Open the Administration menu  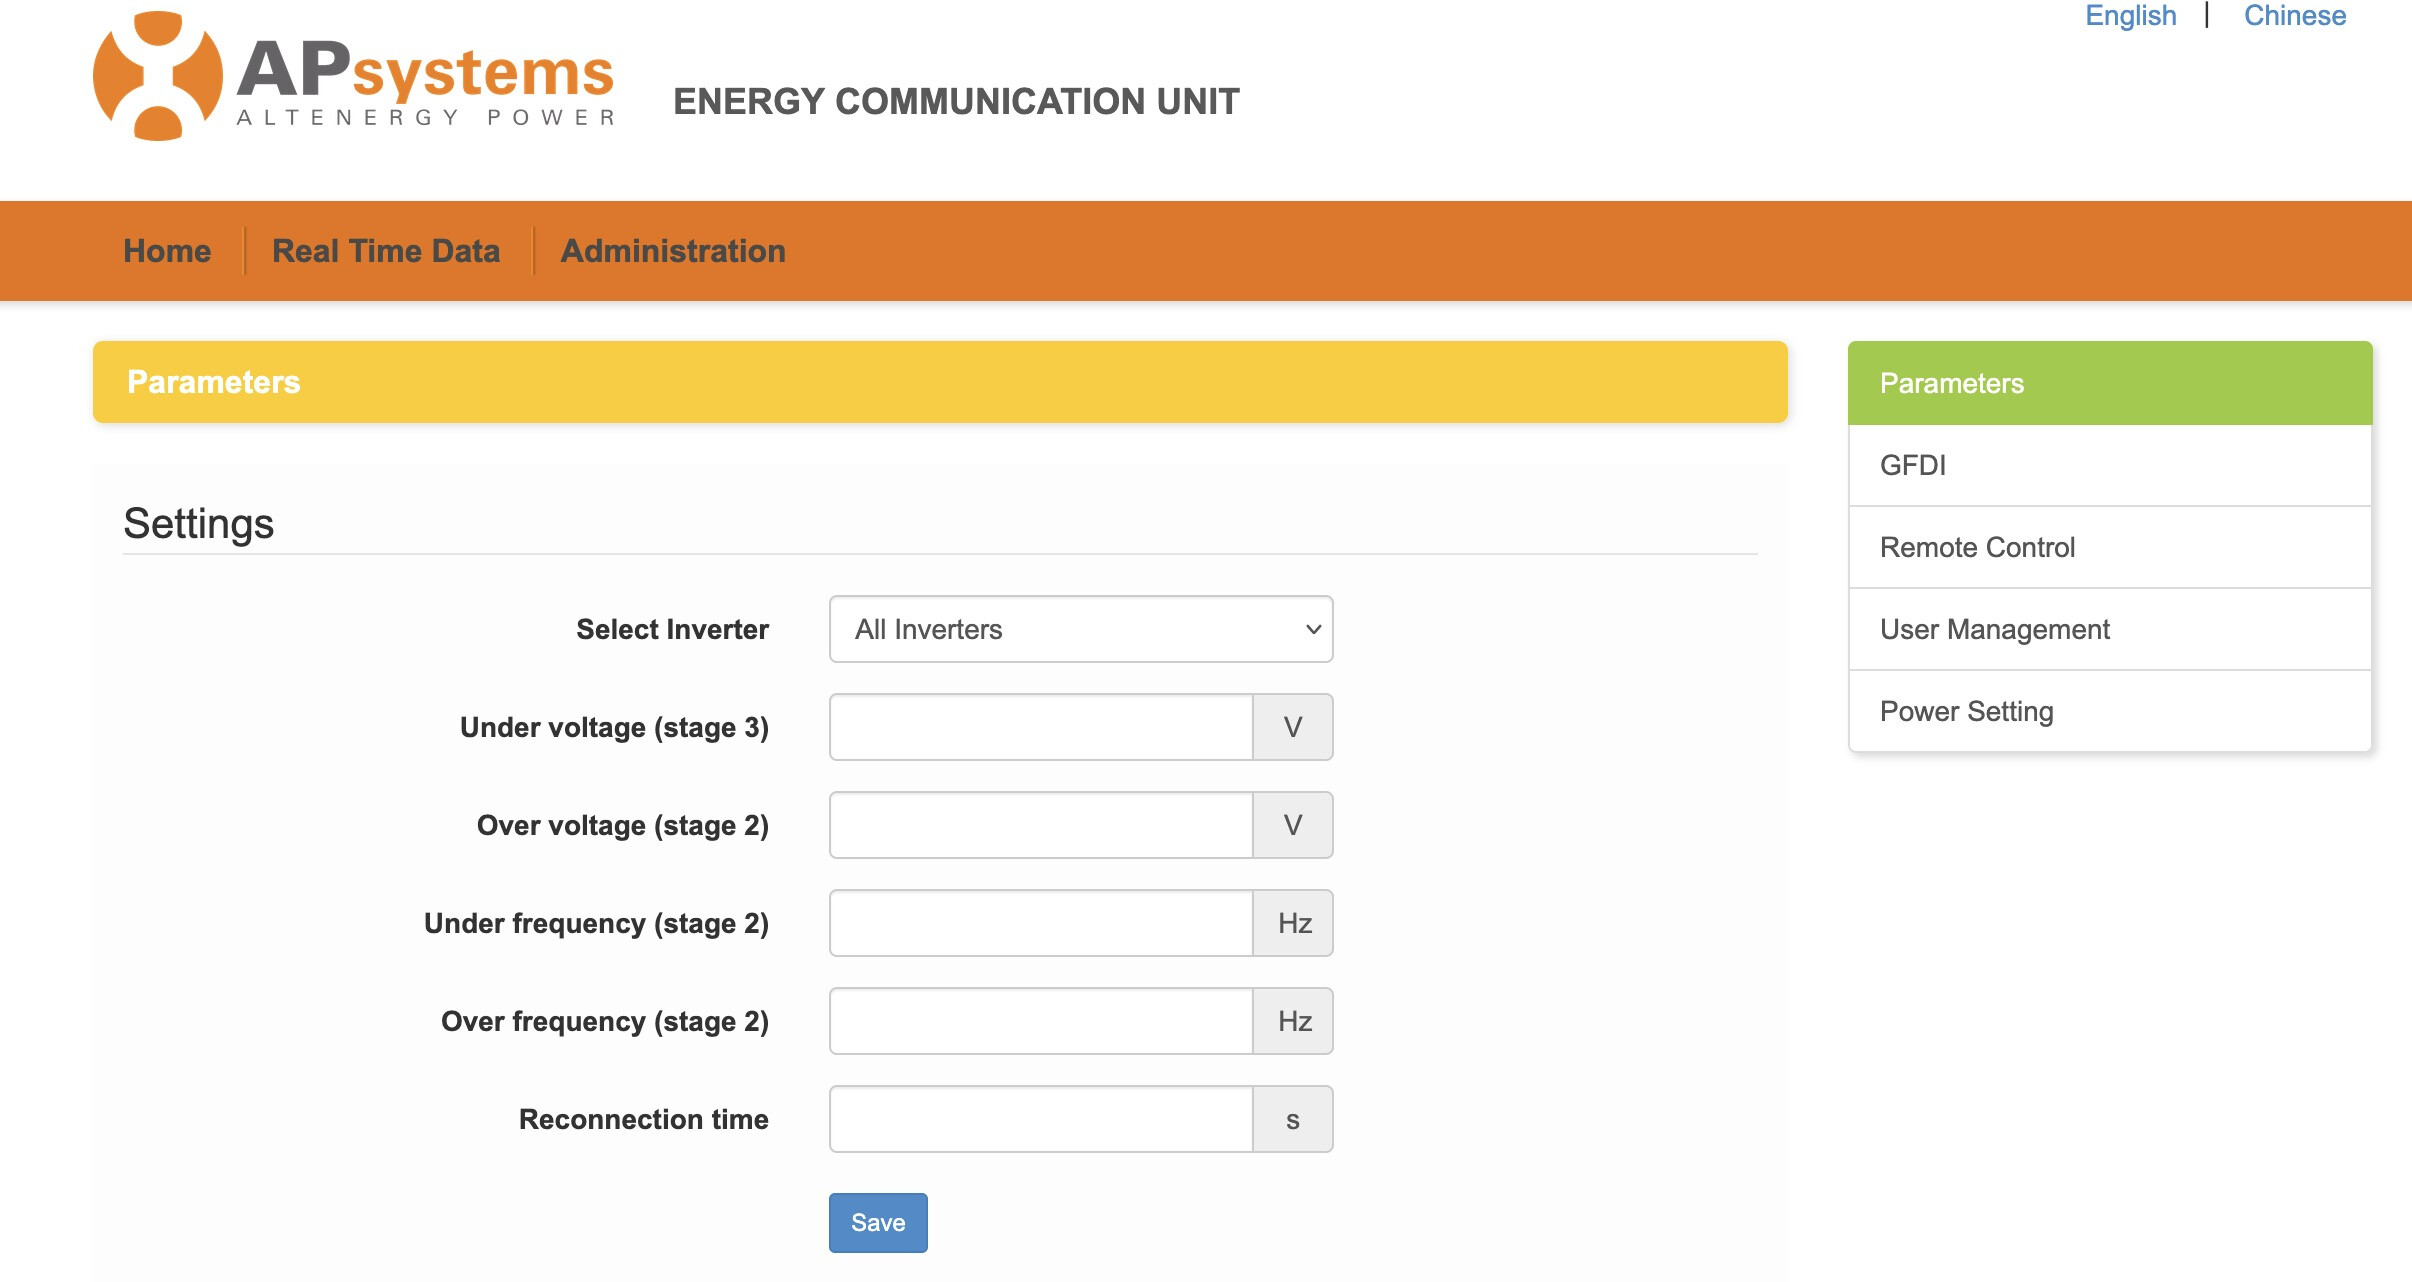point(673,251)
